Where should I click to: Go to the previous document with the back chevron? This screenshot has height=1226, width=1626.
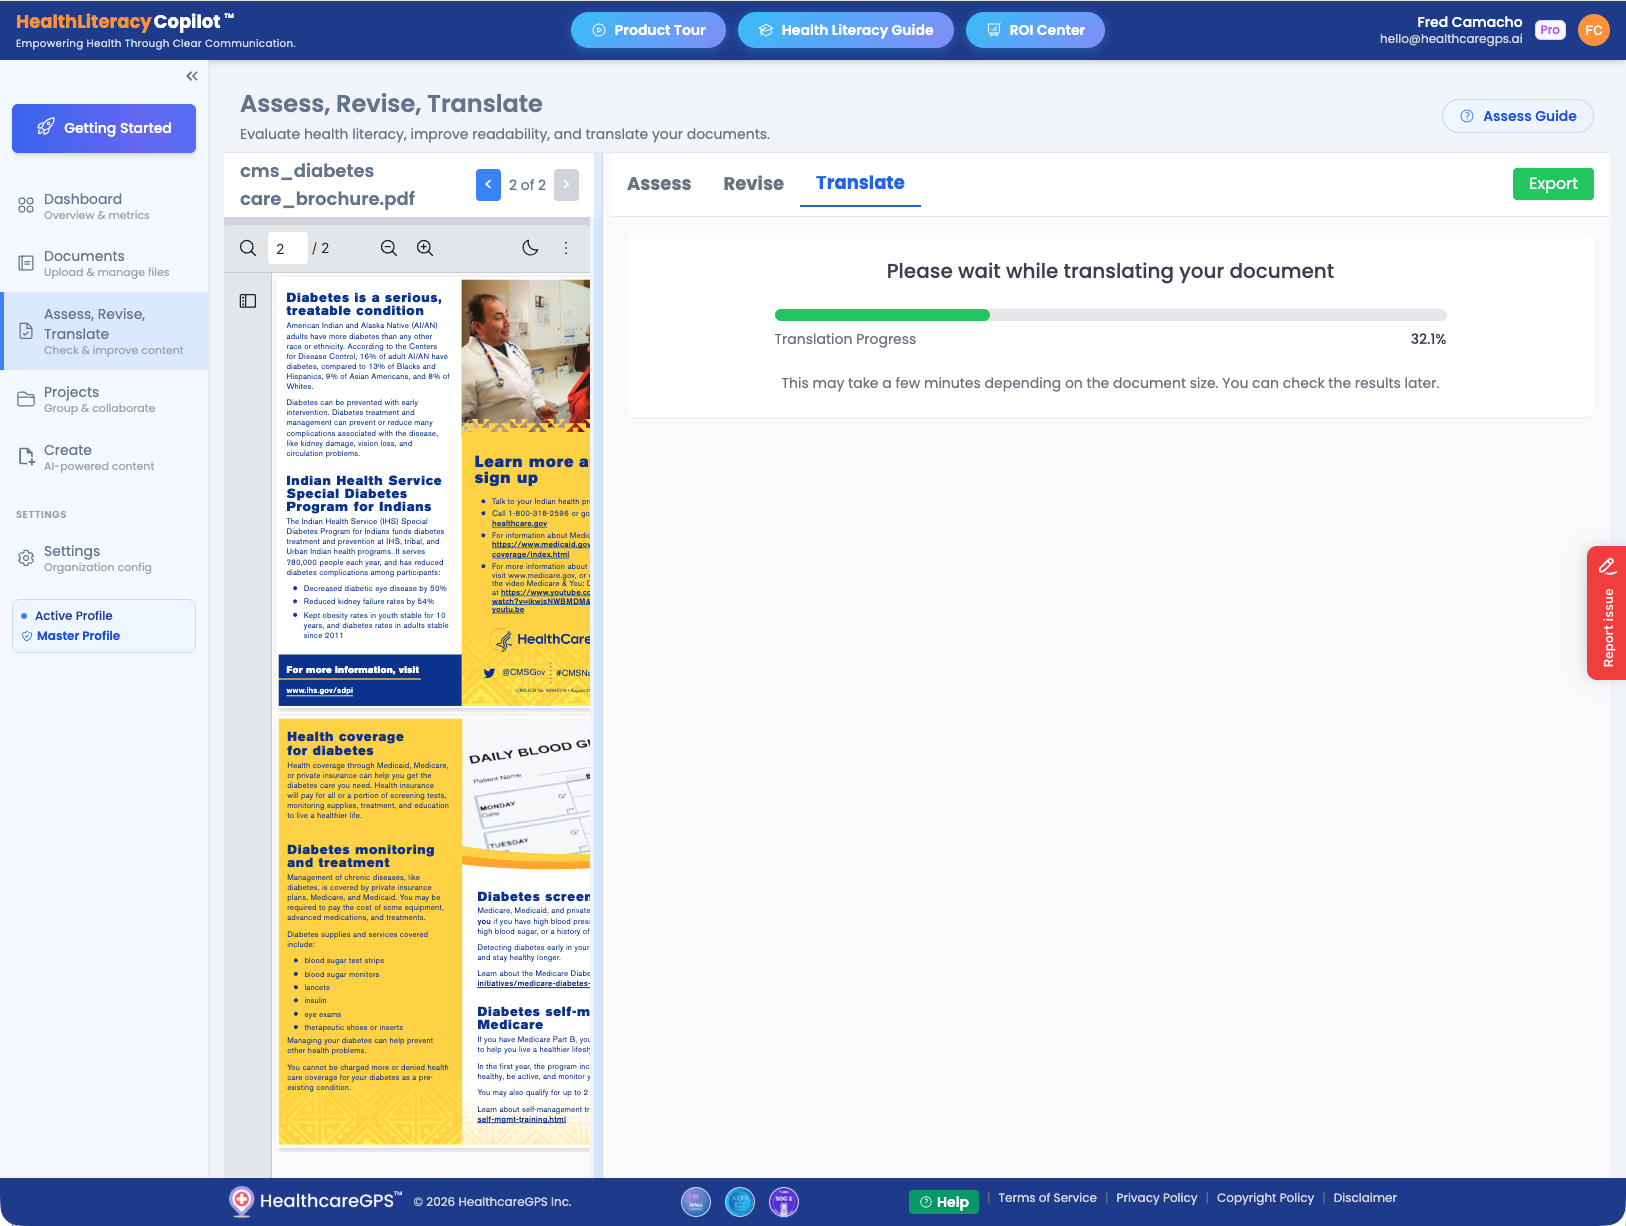pos(488,184)
